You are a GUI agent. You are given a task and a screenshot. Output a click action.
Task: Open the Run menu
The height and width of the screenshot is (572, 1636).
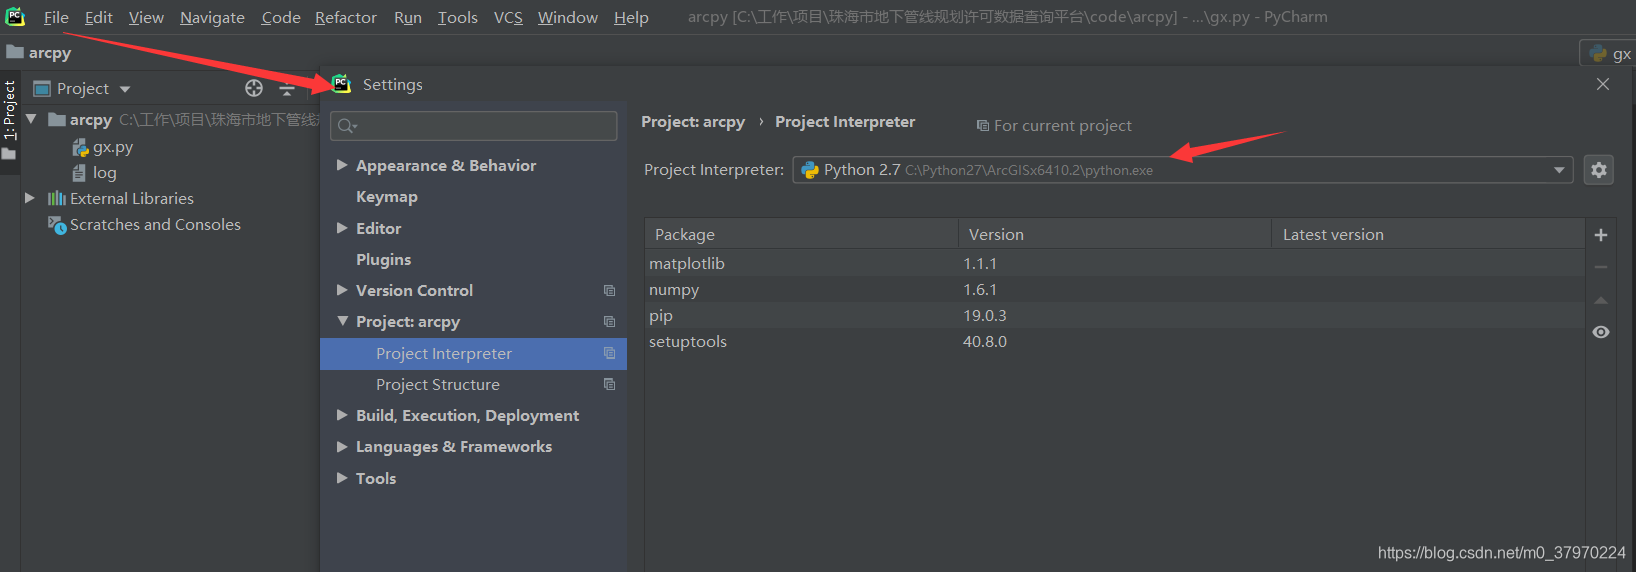coord(408,17)
